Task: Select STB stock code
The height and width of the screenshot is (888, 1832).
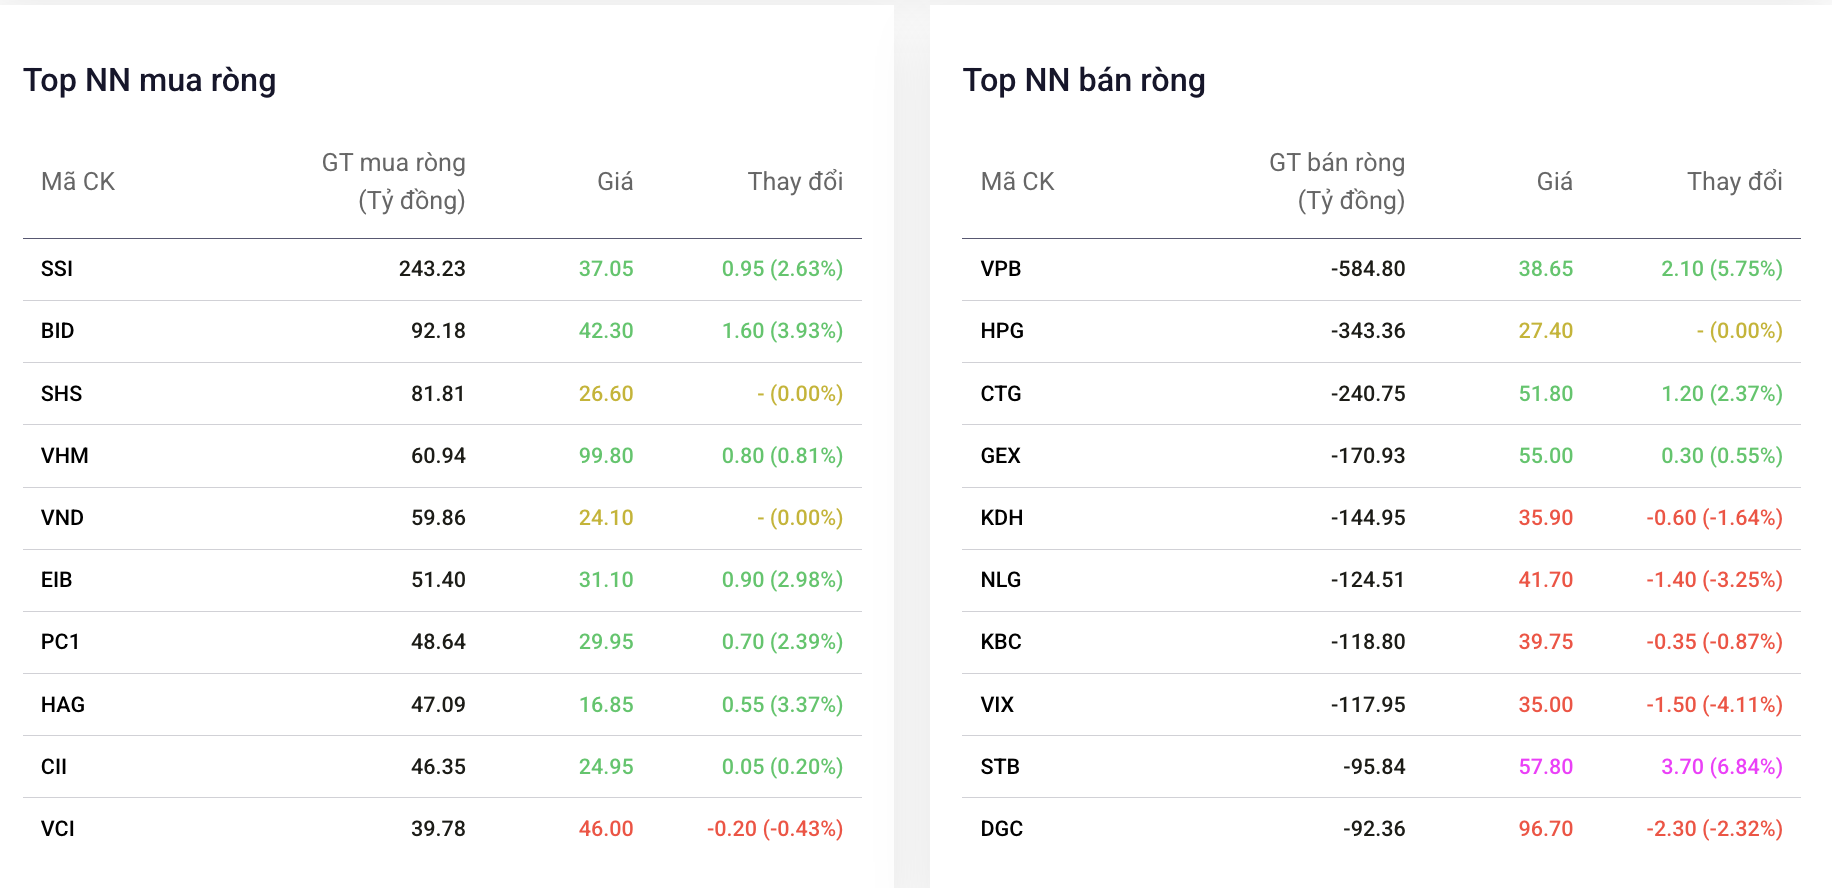Action: coord(1000,767)
